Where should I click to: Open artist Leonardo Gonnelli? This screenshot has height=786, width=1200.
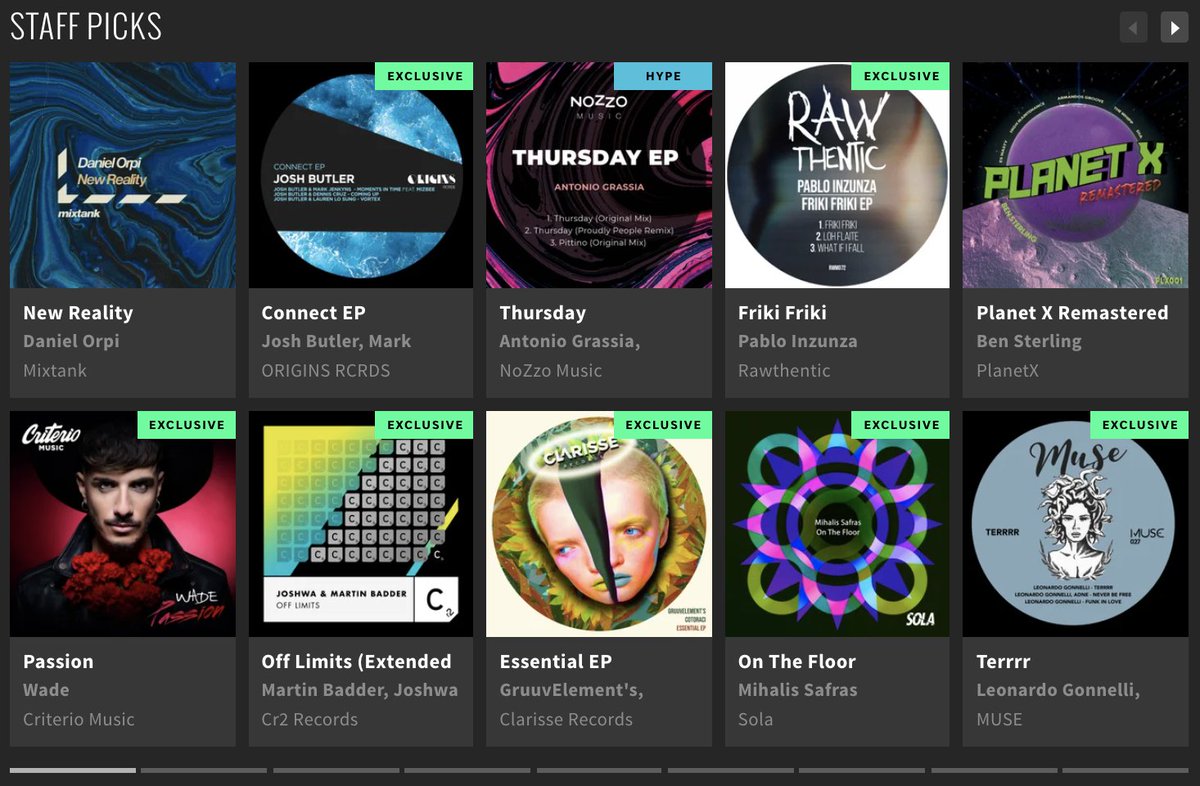(1058, 690)
